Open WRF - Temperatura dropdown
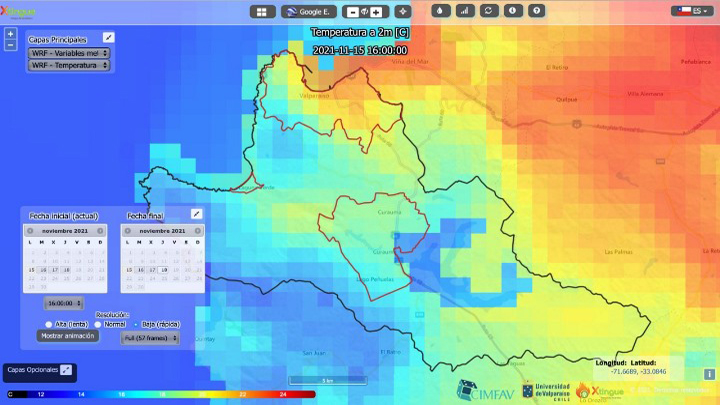The width and height of the screenshot is (720, 405). tap(69, 65)
